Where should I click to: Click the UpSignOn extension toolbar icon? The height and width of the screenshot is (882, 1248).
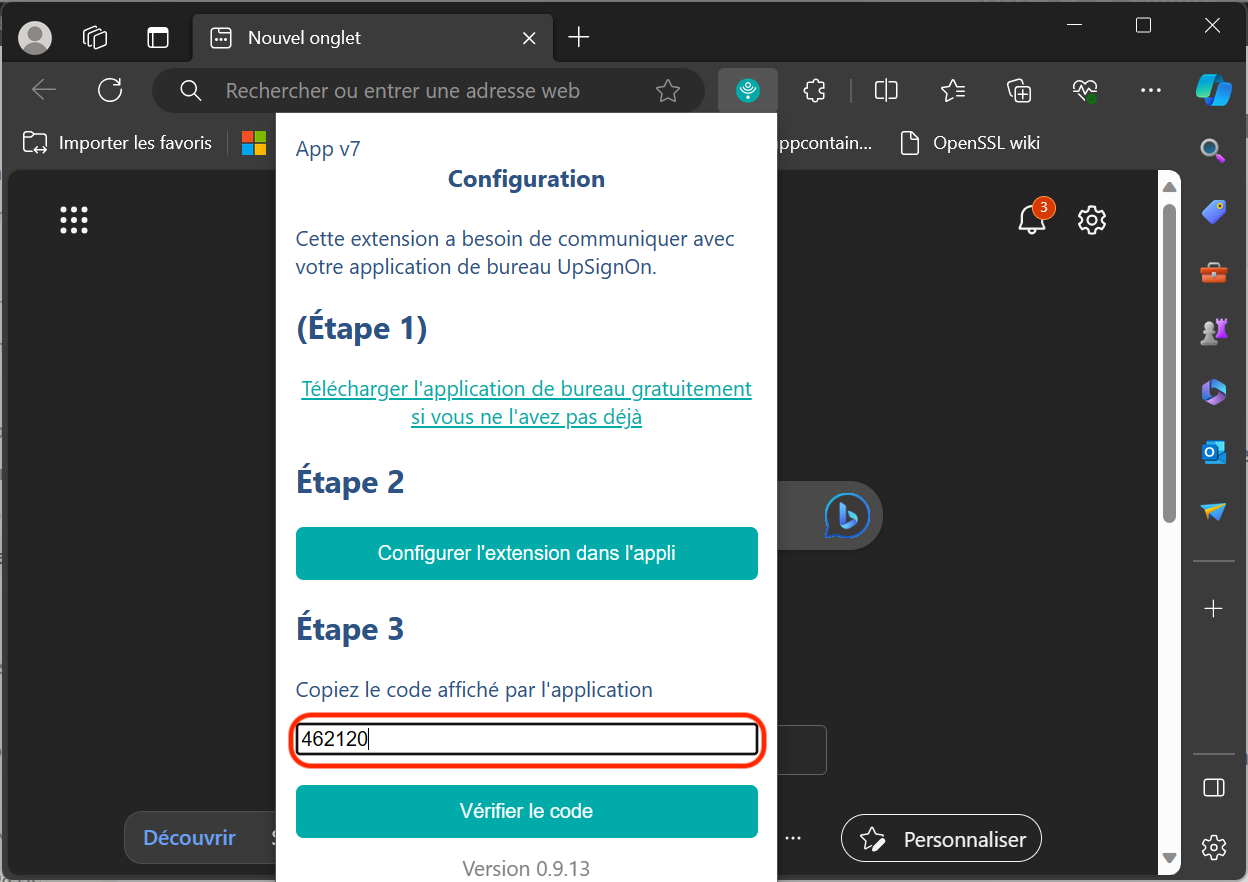tap(747, 91)
